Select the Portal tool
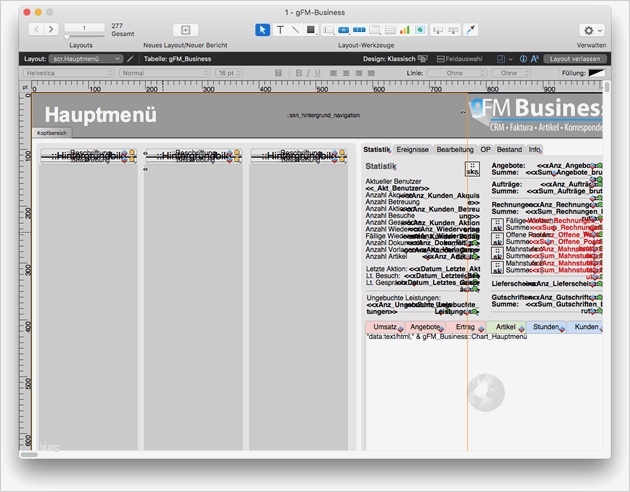 [390, 30]
